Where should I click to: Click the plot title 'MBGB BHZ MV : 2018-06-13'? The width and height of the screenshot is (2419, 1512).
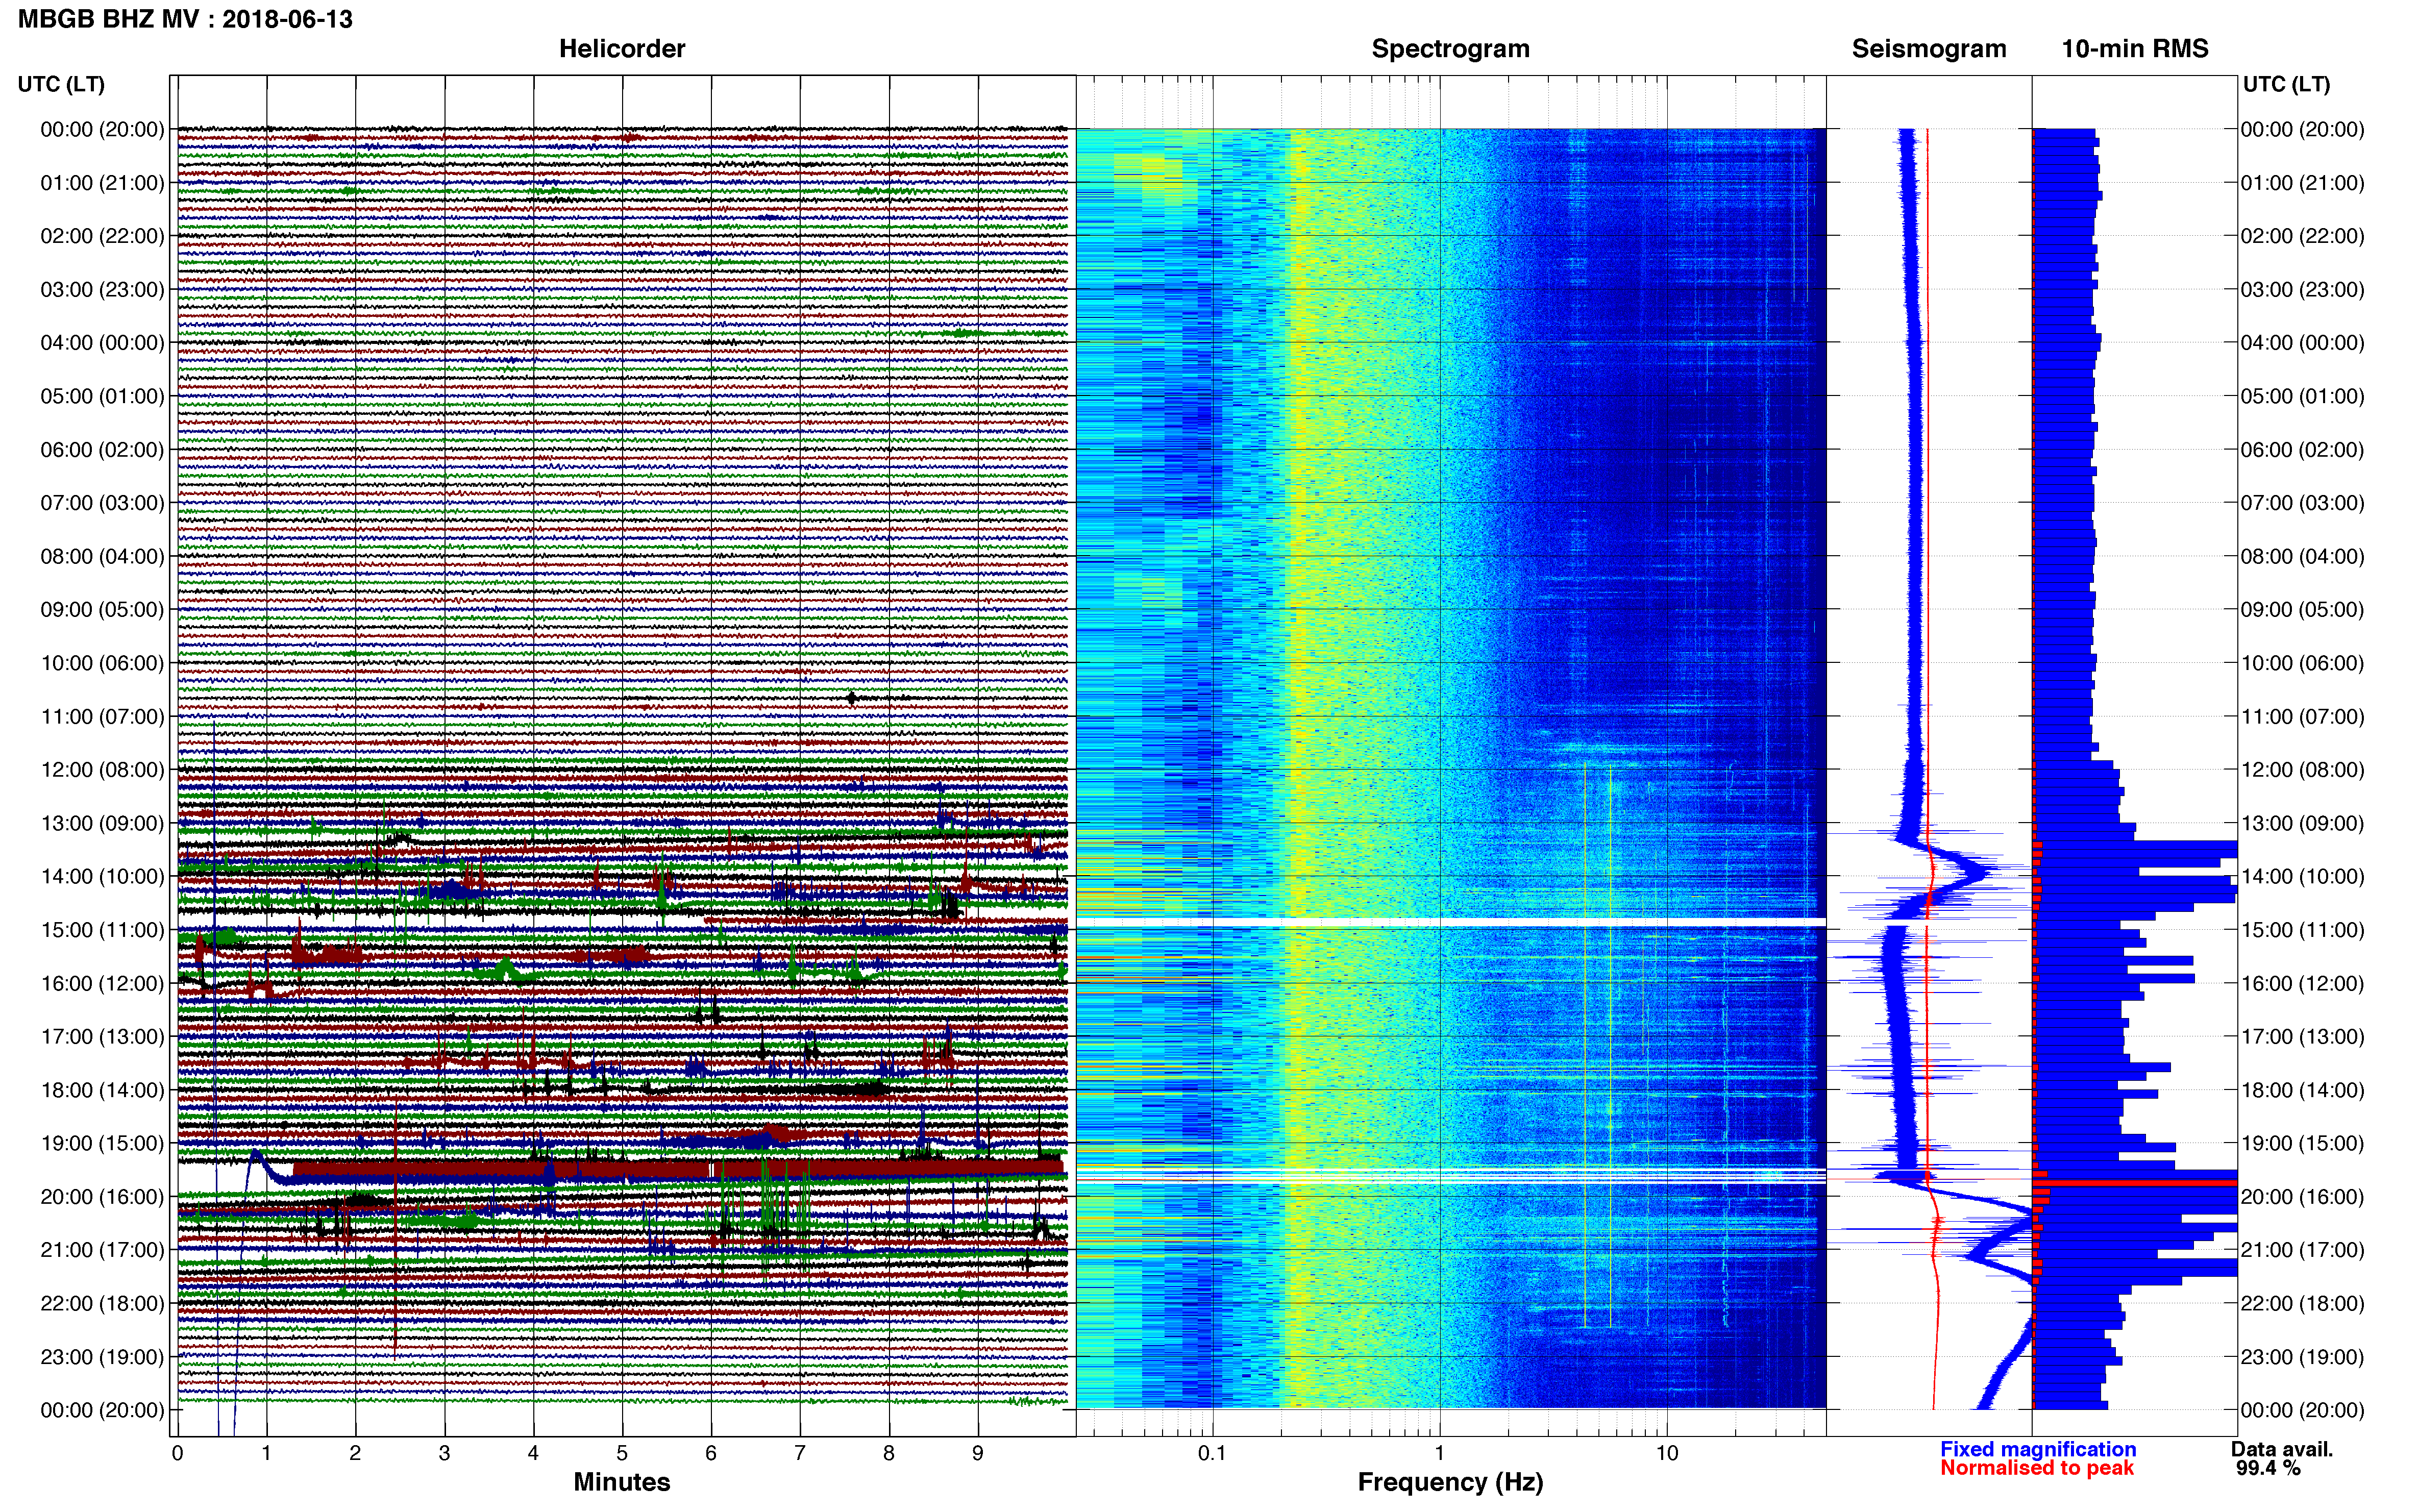pyautogui.click(x=185, y=19)
